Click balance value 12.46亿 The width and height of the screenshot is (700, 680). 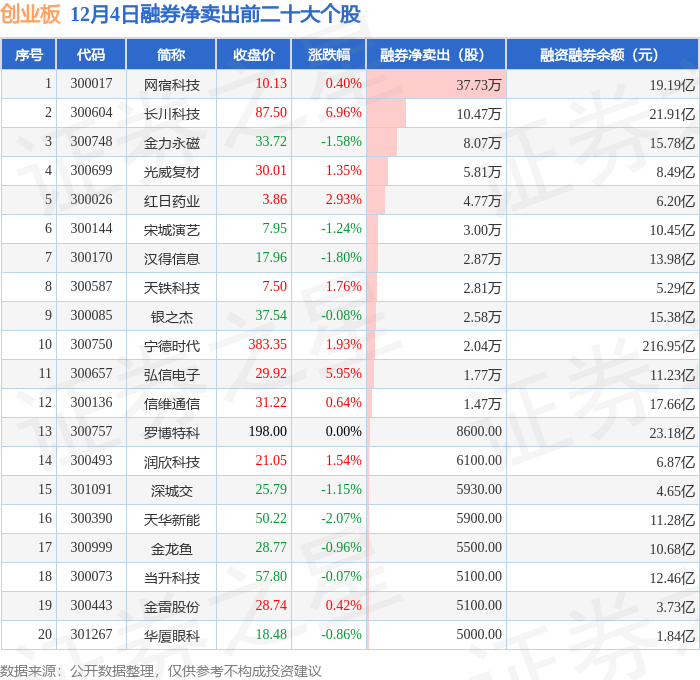pos(672,578)
